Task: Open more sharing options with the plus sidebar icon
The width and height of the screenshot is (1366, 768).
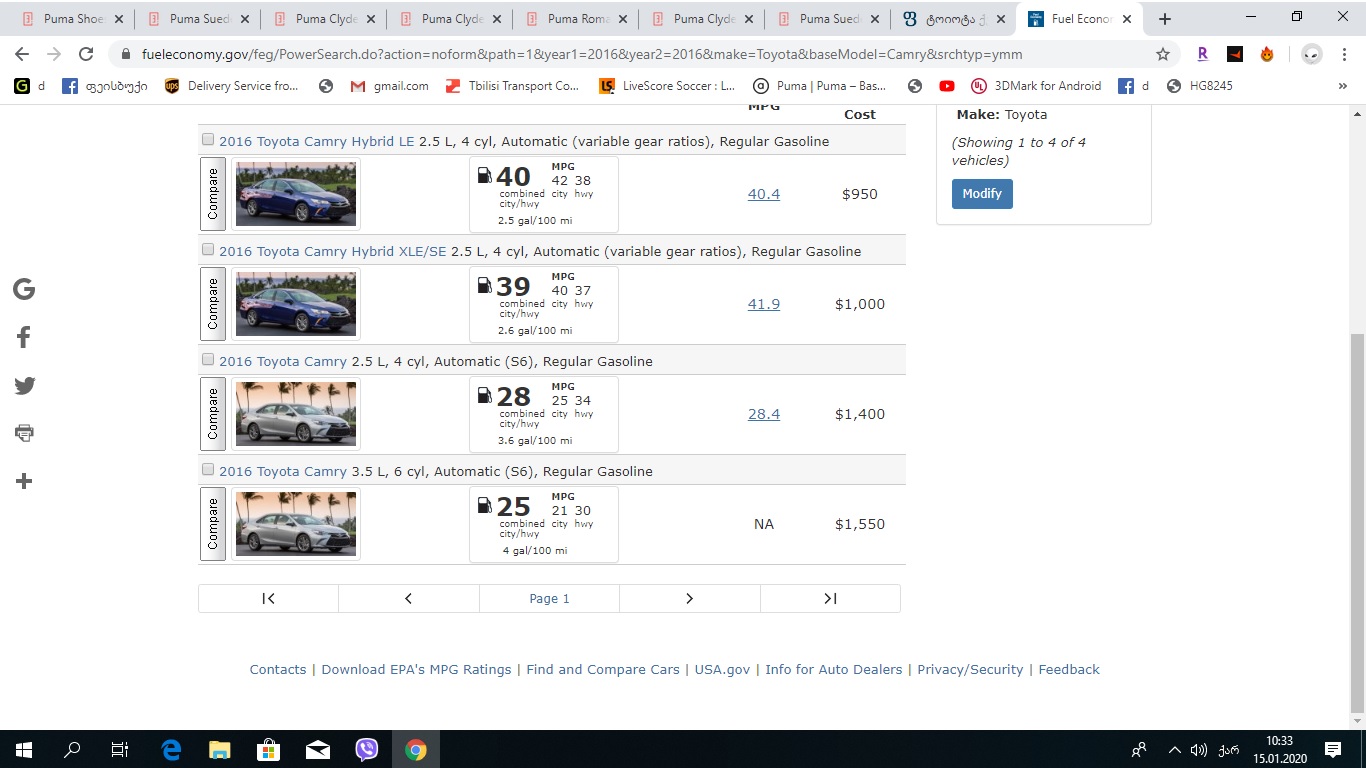Action: tap(24, 481)
